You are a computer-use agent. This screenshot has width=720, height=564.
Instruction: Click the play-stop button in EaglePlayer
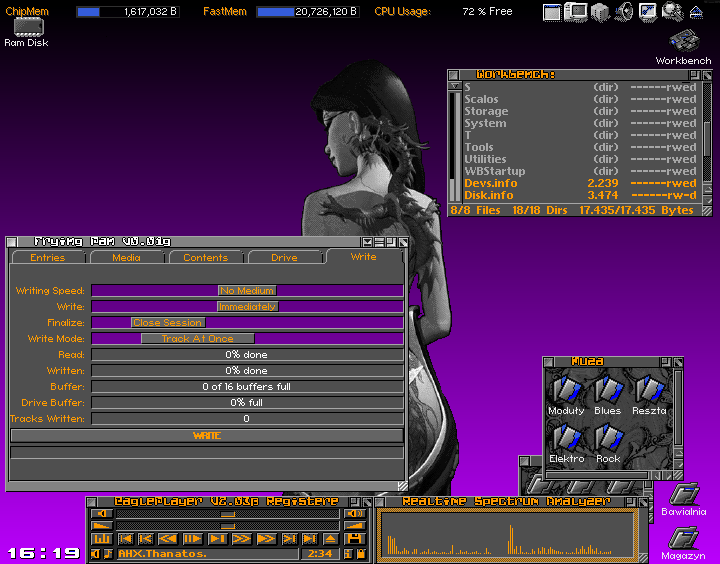pos(218,539)
